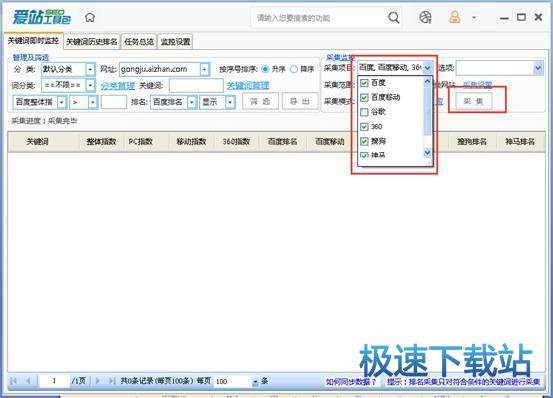Switch to 关键词历史排名 tab
553x398 pixels.
pos(92,42)
